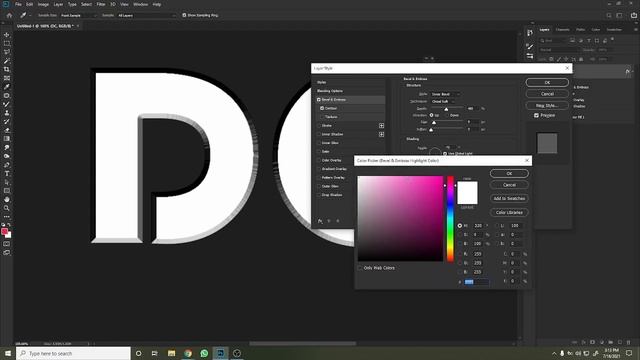The image size is (640, 360).
Task: Open the Sample Size dropdown
Action: click(x=79, y=16)
